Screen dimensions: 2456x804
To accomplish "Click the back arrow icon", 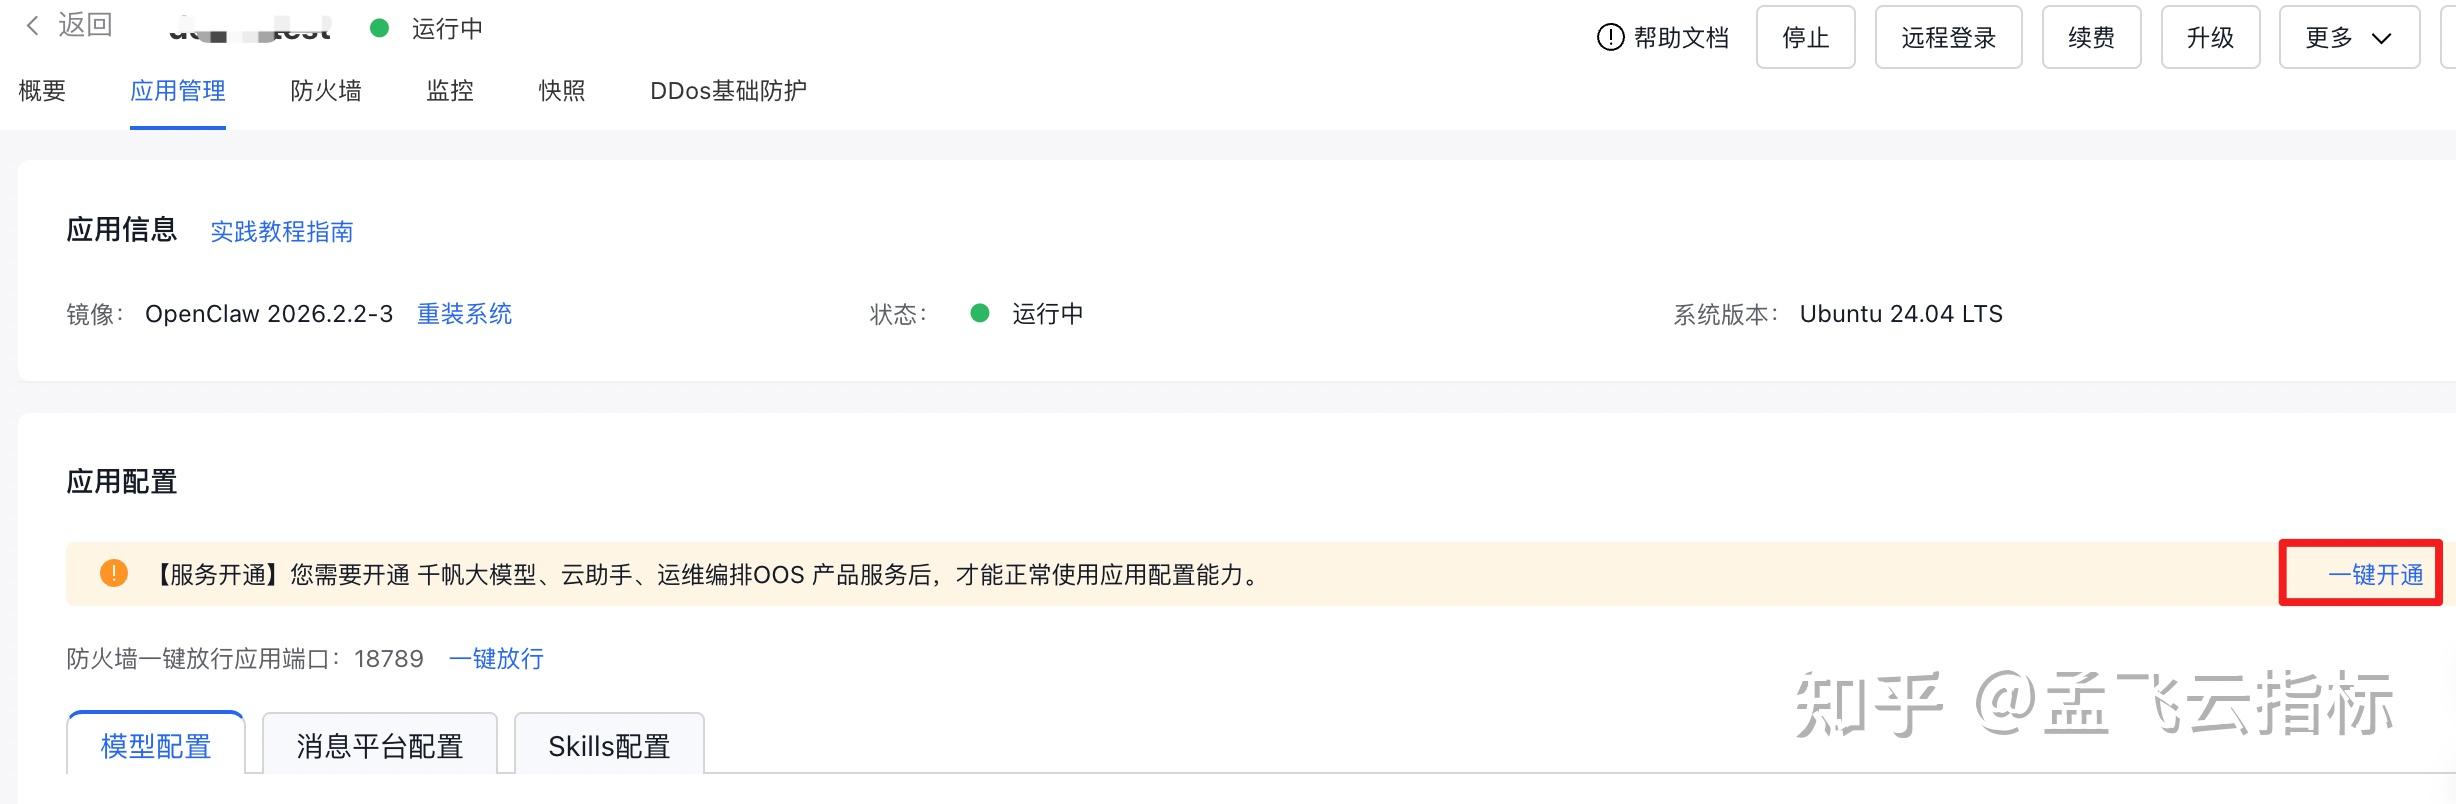I will tap(33, 26).
